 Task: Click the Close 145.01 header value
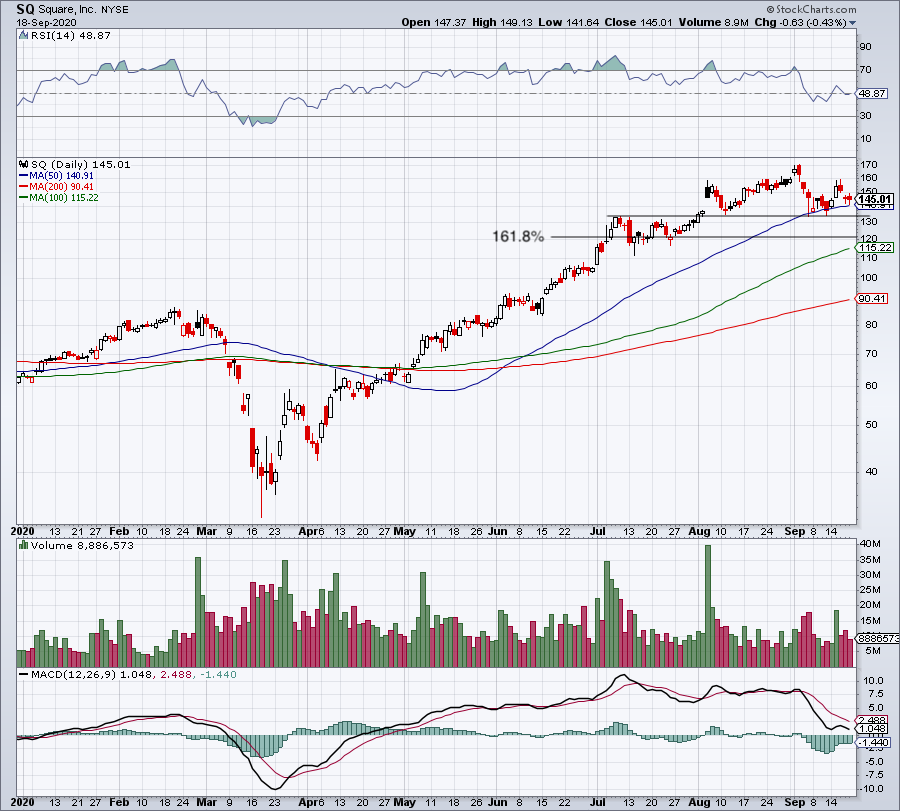[x=637, y=22]
